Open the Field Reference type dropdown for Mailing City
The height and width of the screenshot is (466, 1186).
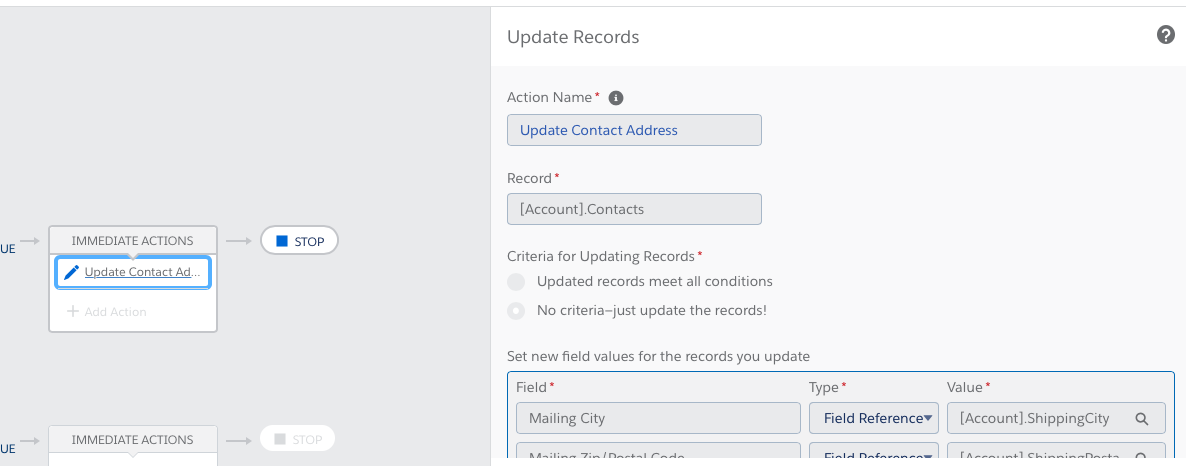point(873,418)
